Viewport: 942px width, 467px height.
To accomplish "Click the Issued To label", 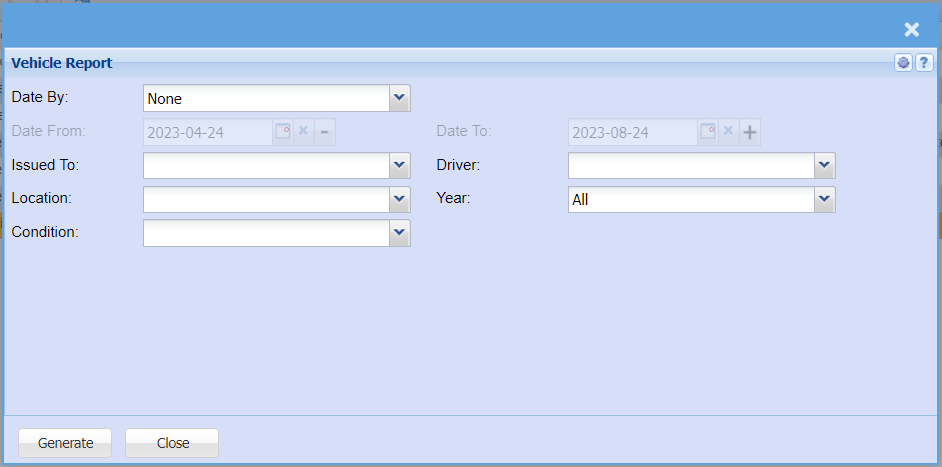I will coord(46,165).
